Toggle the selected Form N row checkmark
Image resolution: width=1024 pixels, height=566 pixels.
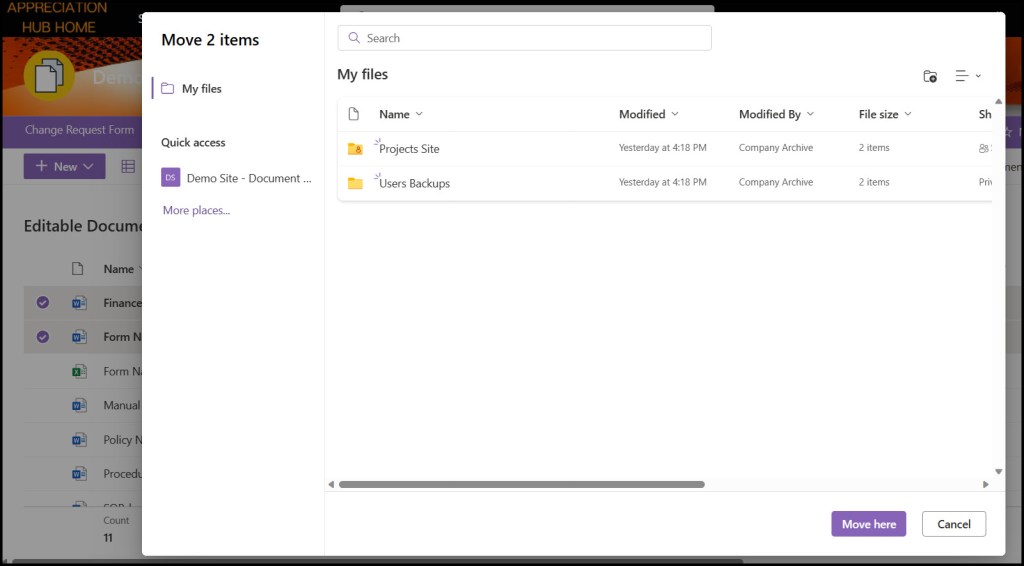click(43, 337)
